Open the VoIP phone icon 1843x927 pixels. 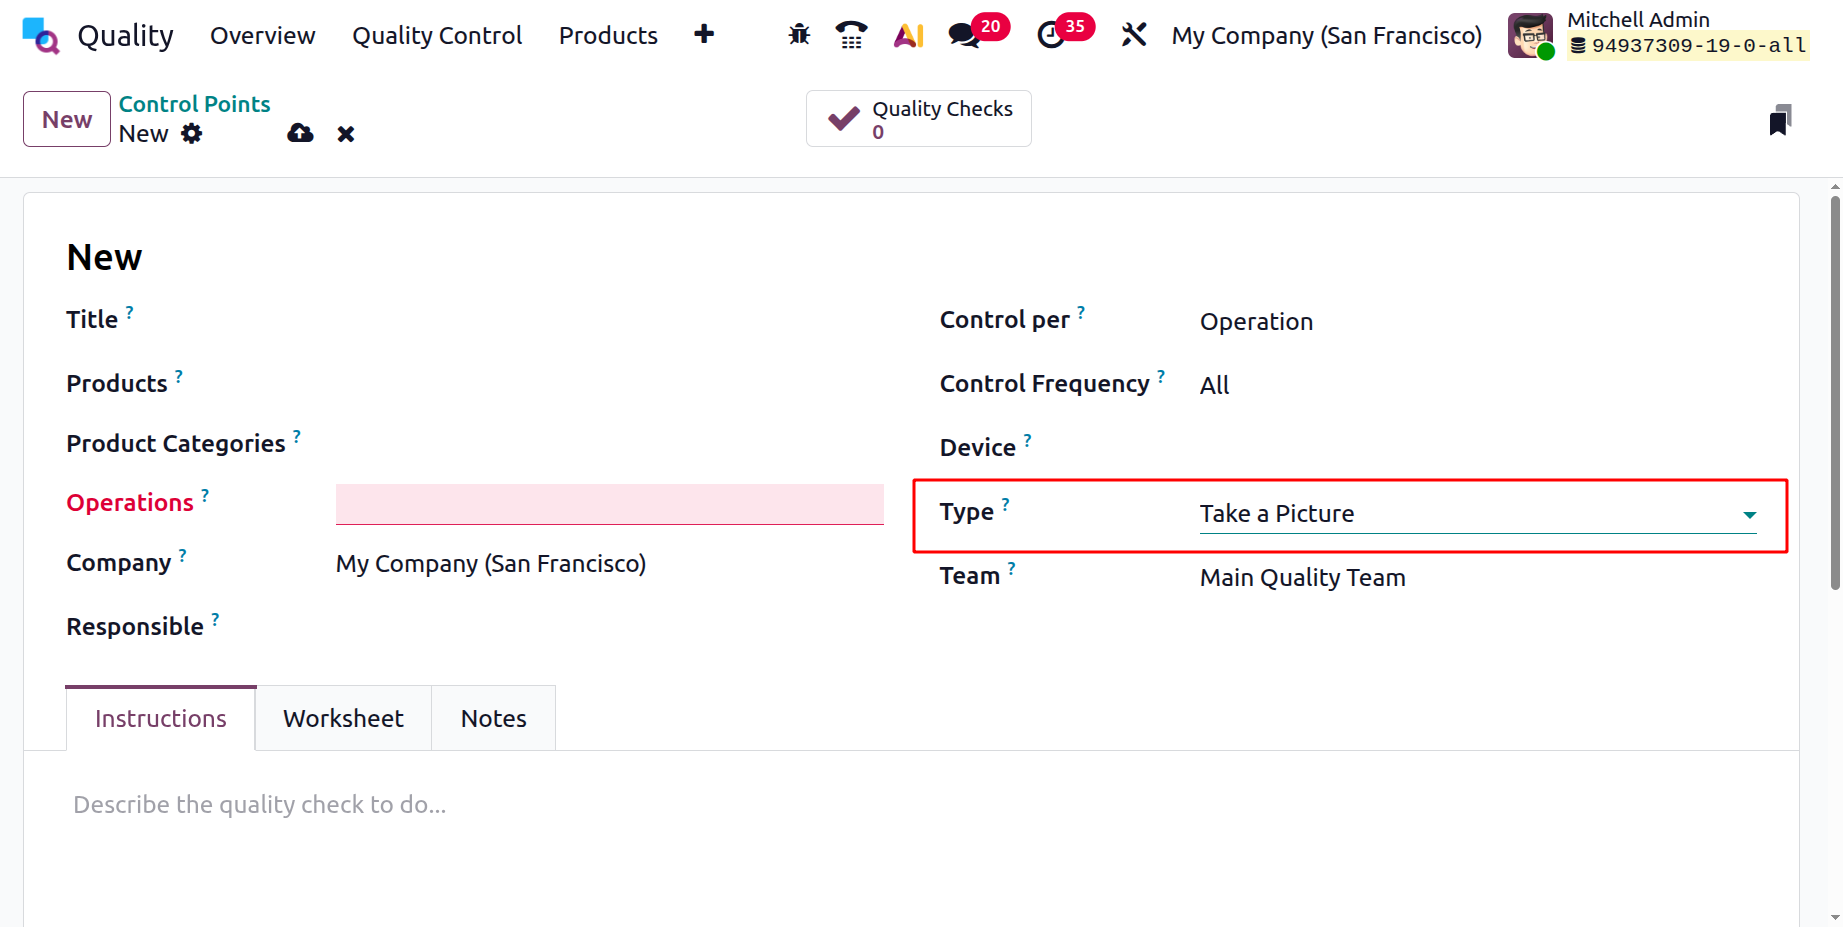pyautogui.click(x=851, y=35)
